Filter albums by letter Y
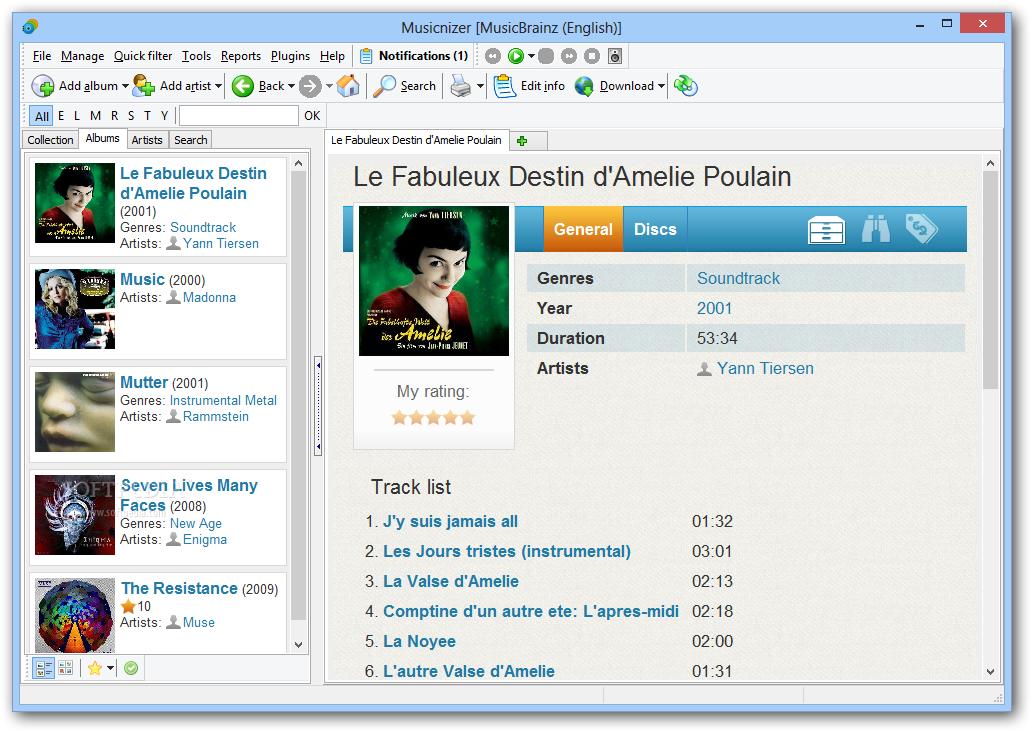The width and height of the screenshot is (1032, 732). 165,116
